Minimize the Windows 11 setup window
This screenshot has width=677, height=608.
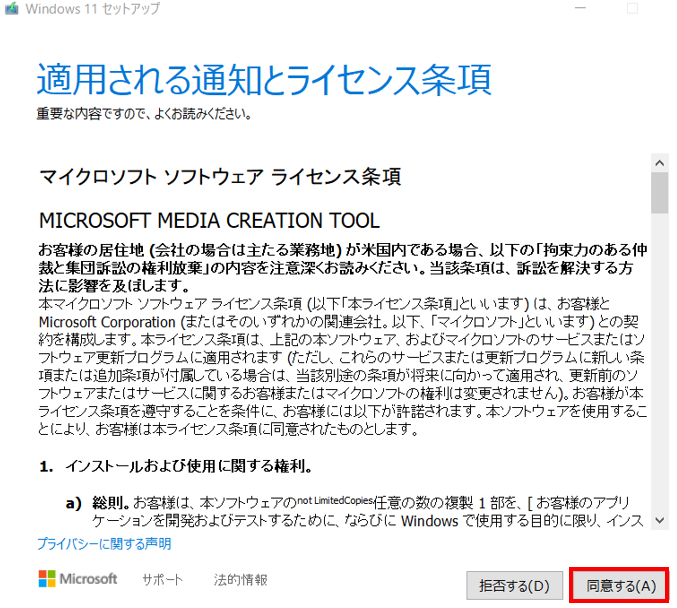[581, 8]
